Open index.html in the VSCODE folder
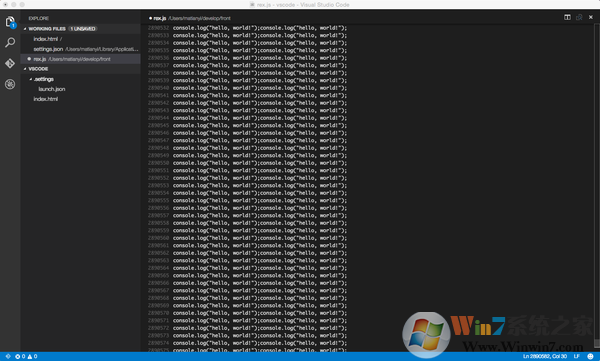Image resolution: width=600 pixels, height=361 pixels. pyautogui.click(x=46, y=99)
